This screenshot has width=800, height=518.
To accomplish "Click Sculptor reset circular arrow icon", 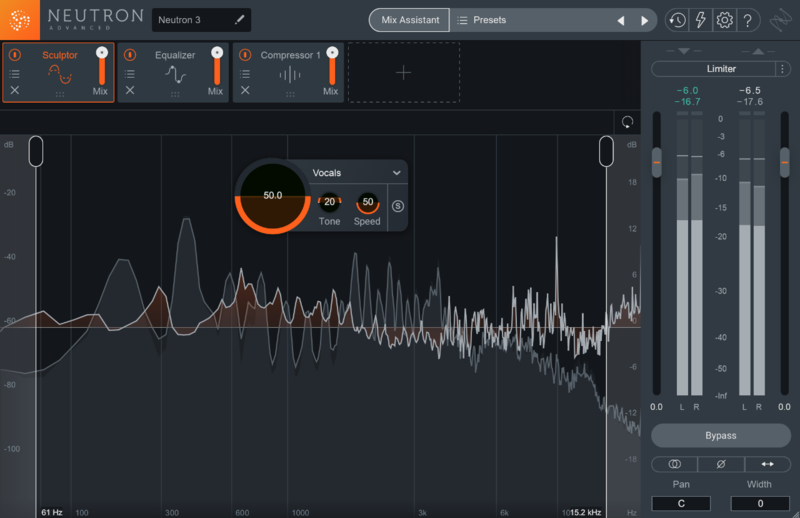I will tap(628, 122).
